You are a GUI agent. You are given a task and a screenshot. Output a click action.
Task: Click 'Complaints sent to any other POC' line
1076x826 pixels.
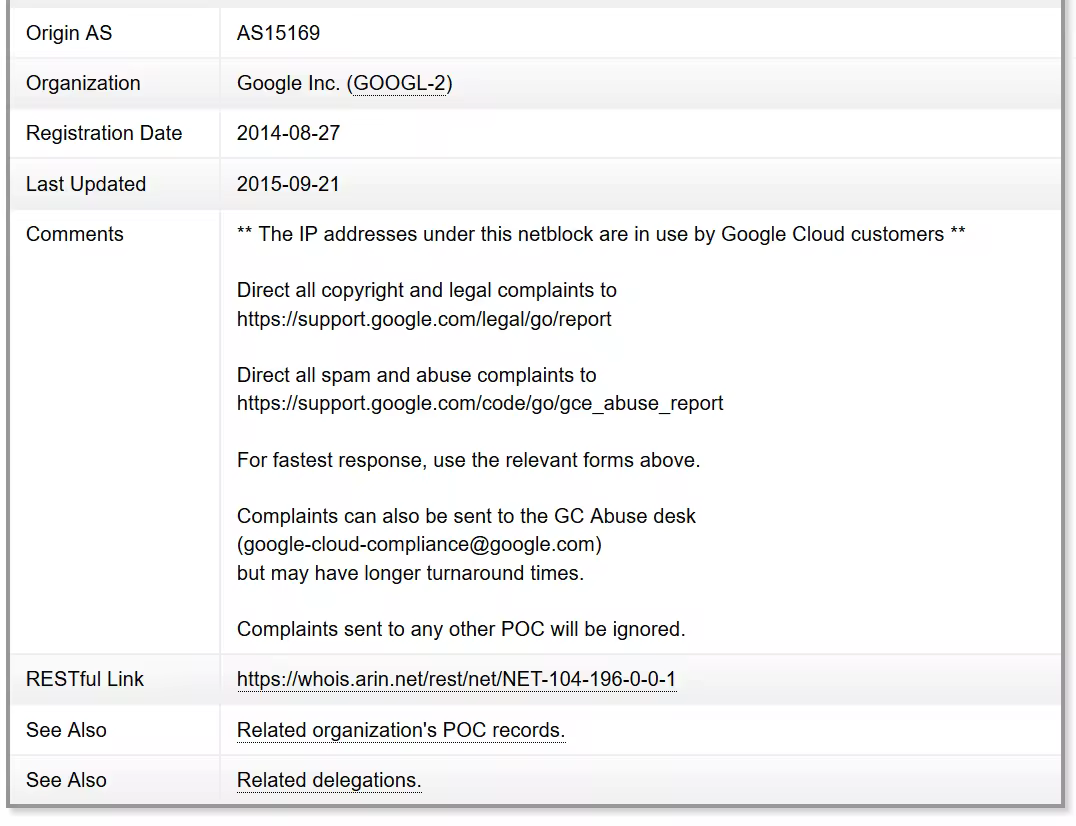(461, 629)
